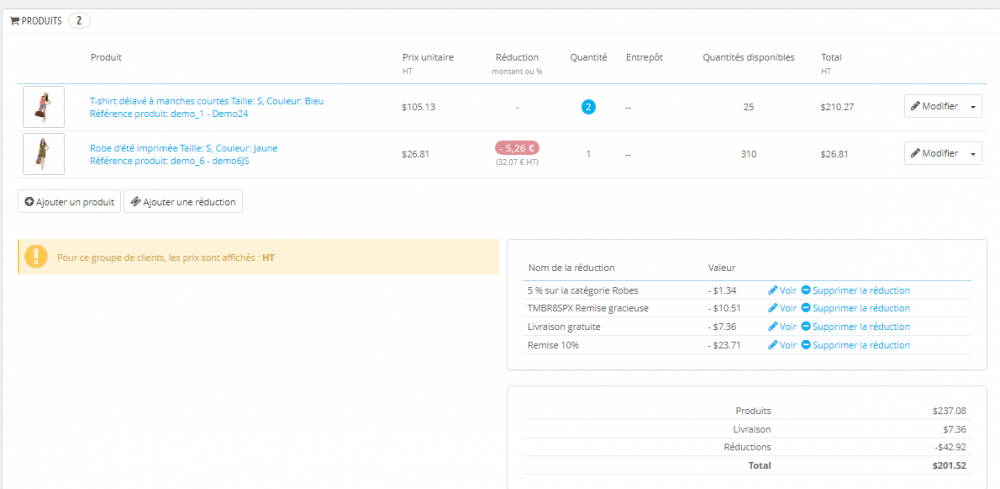The height and width of the screenshot is (489, 1000).
Task: Expand dropdown arrow next to T-shirt Modifier
Action: click(x=973, y=106)
